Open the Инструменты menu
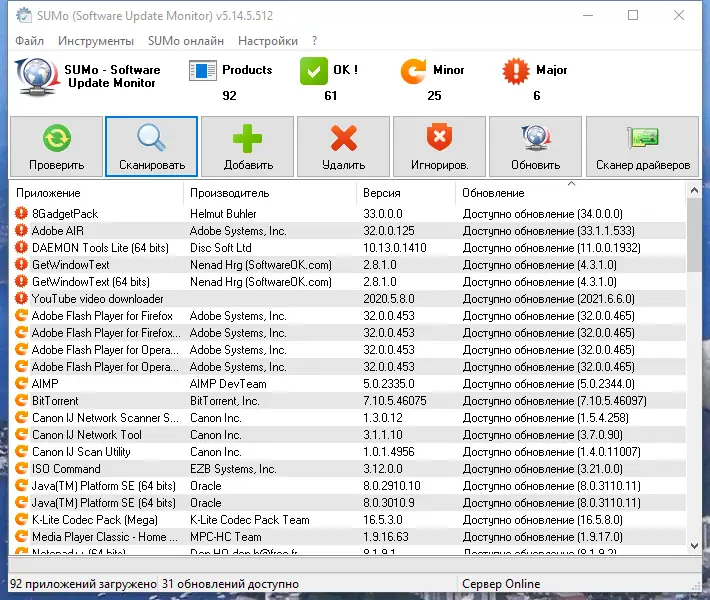 [x=96, y=41]
